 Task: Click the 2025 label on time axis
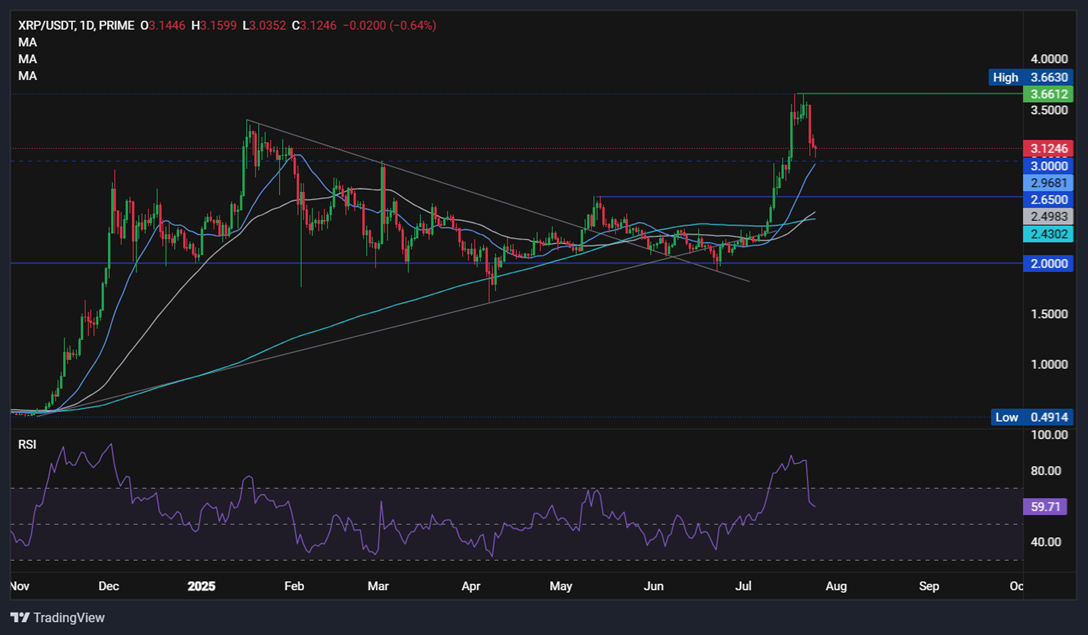(x=201, y=586)
